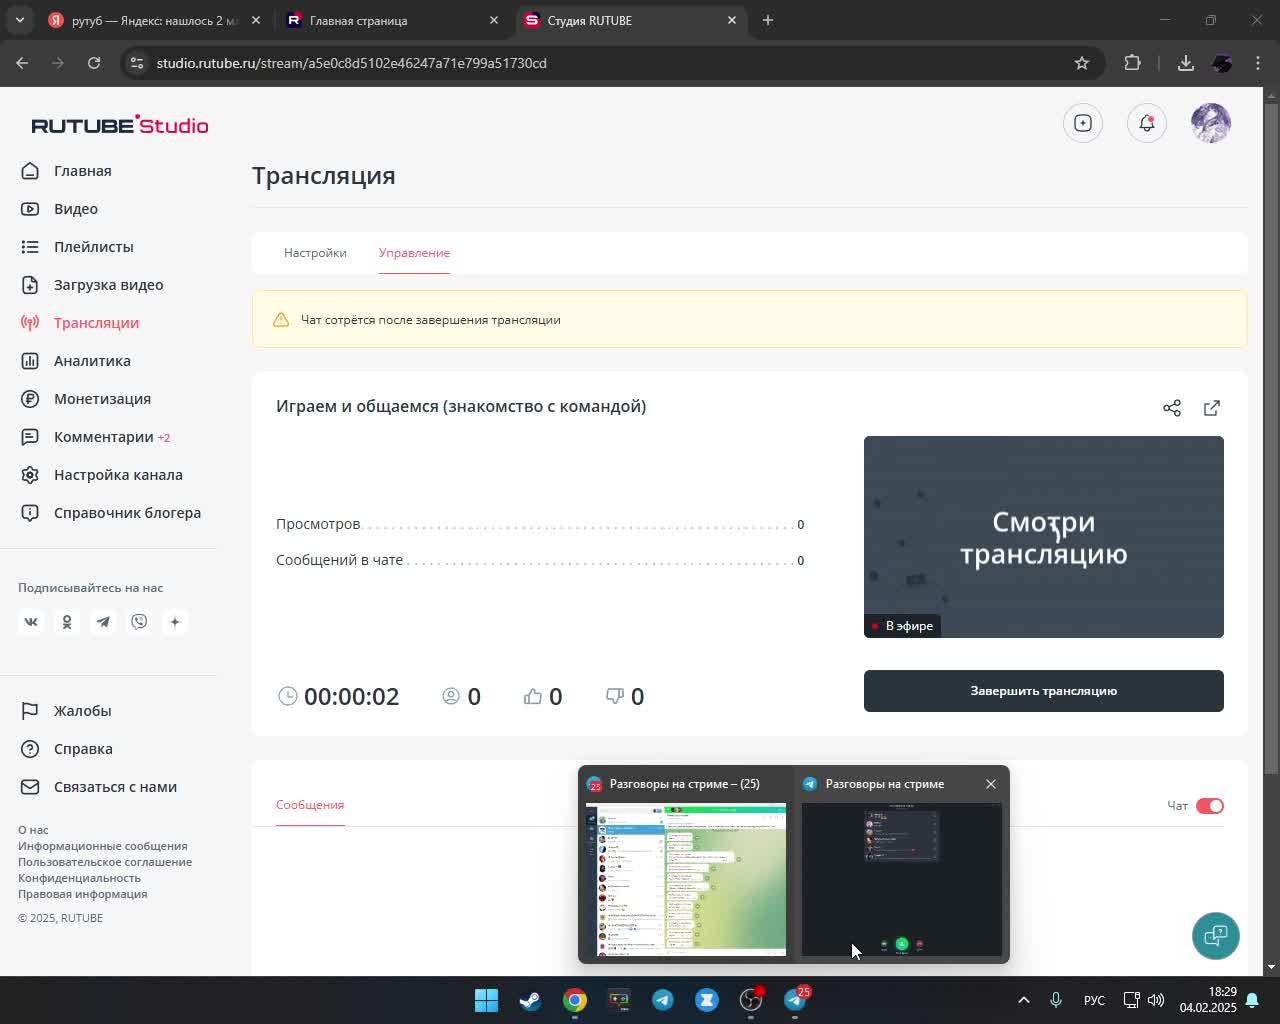Open Windows Start menu

click(x=486, y=1000)
